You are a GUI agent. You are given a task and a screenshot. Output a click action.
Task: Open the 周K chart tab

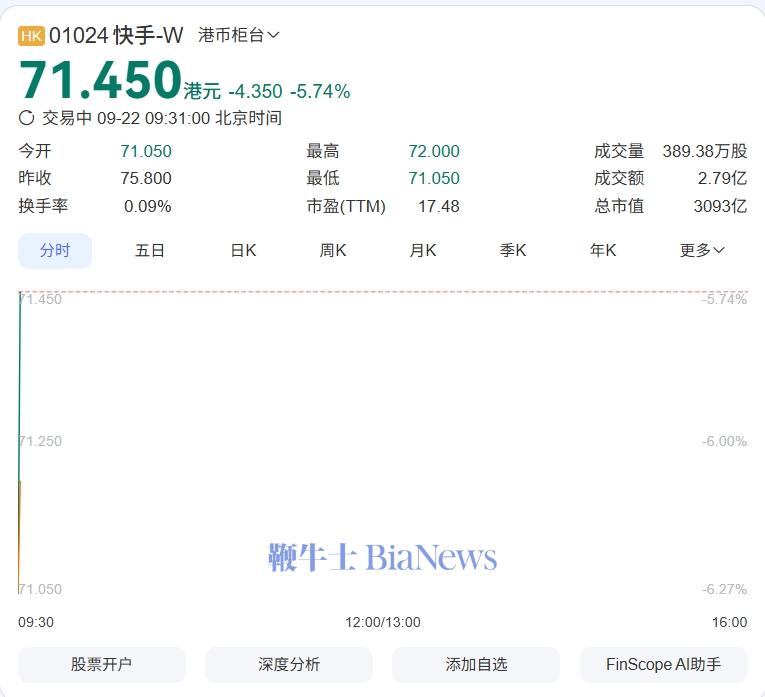coord(333,251)
